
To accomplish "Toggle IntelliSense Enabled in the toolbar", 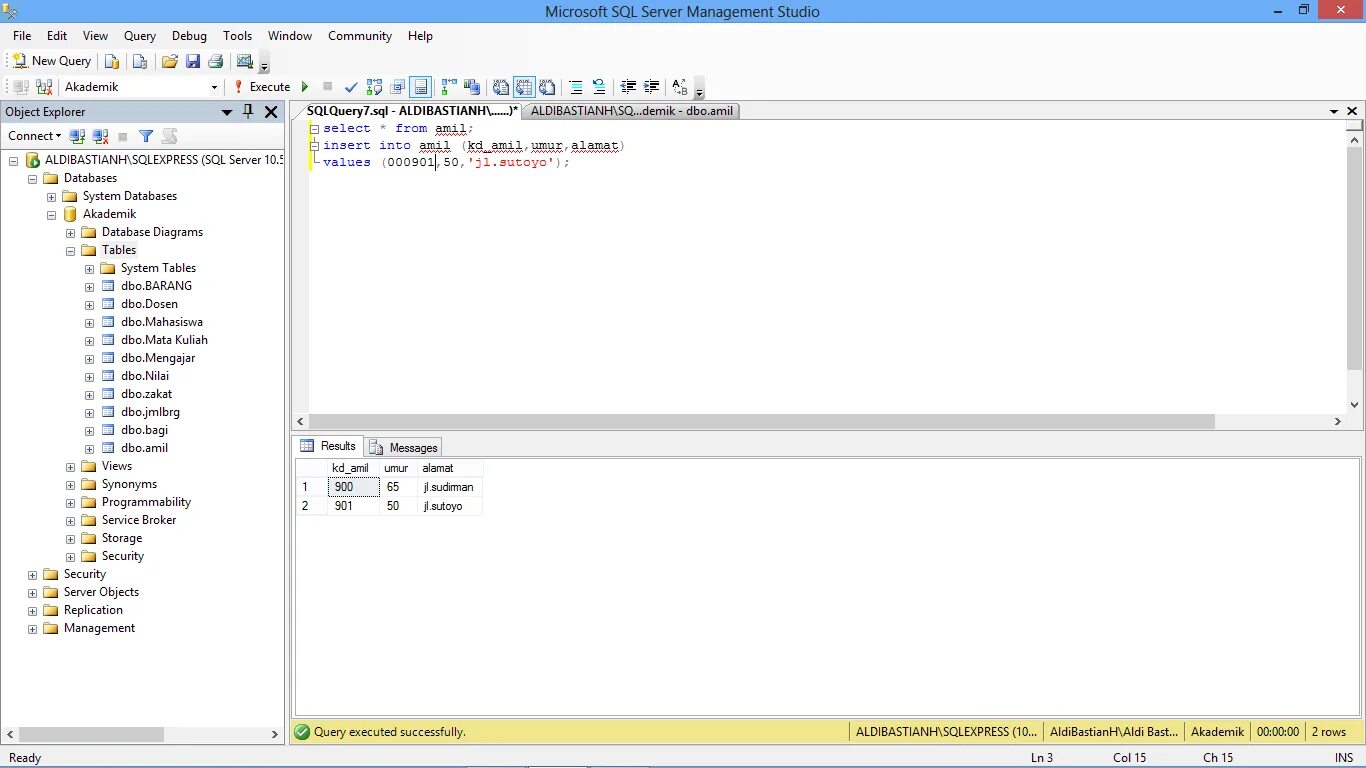I will click(x=421, y=87).
